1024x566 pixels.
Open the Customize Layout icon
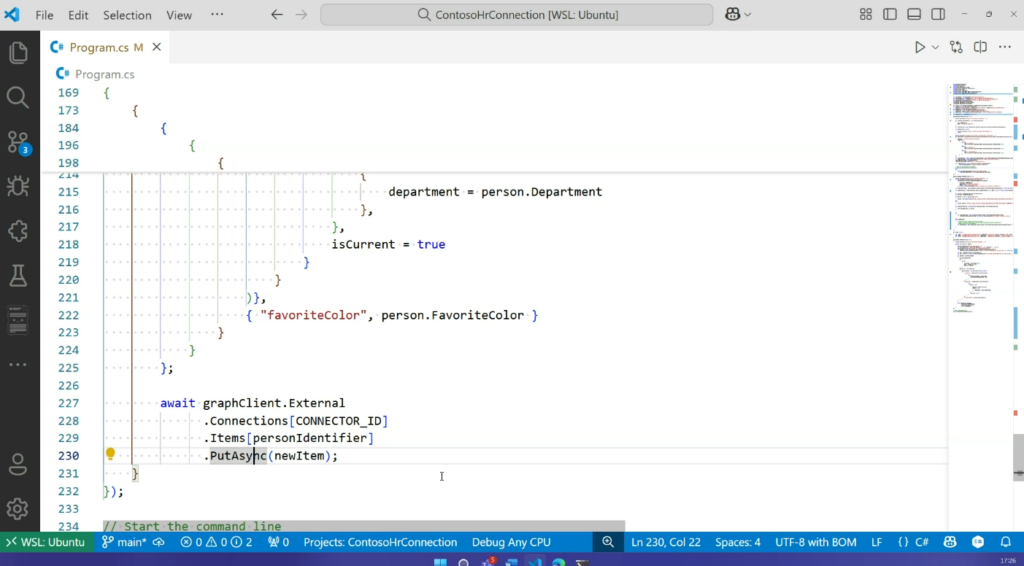[866, 14]
